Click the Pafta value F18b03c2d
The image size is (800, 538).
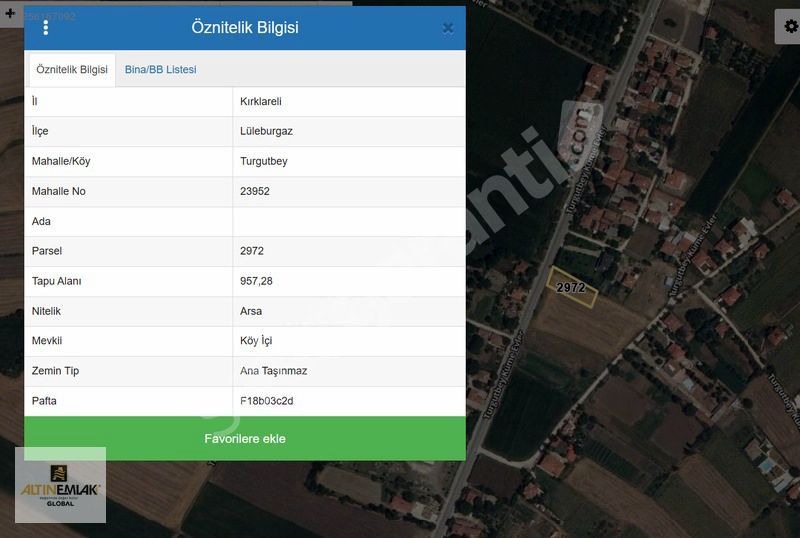[x=267, y=401]
